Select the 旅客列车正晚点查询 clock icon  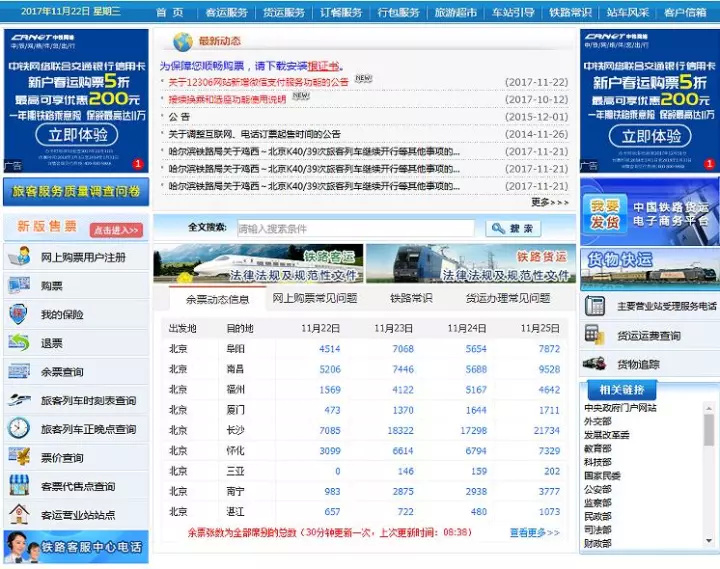(x=19, y=428)
